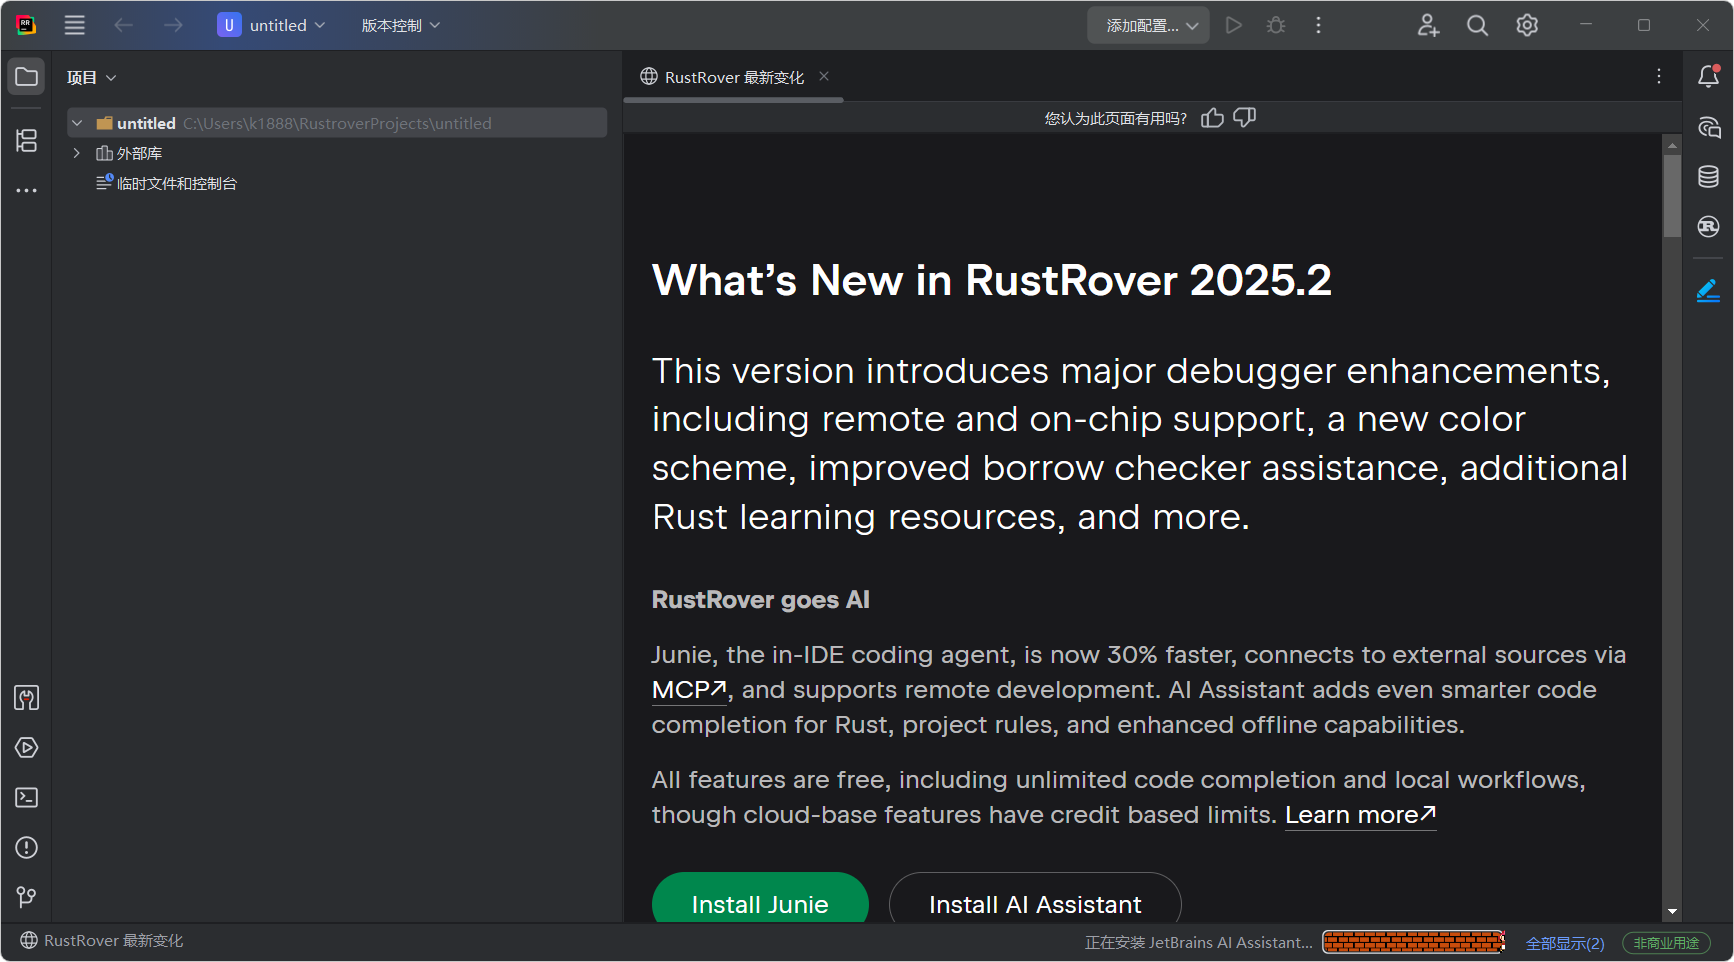Screen dimensions: 1734x962
Task: Switch to RustRover 最新变化 tab
Action: pyautogui.click(x=734, y=77)
